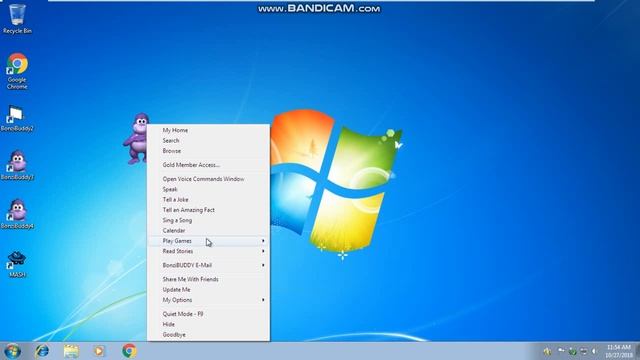Image resolution: width=640 pixels, height=360 pixels.
Task: Click the volume speaker tray icon
Action: (594, 351)
